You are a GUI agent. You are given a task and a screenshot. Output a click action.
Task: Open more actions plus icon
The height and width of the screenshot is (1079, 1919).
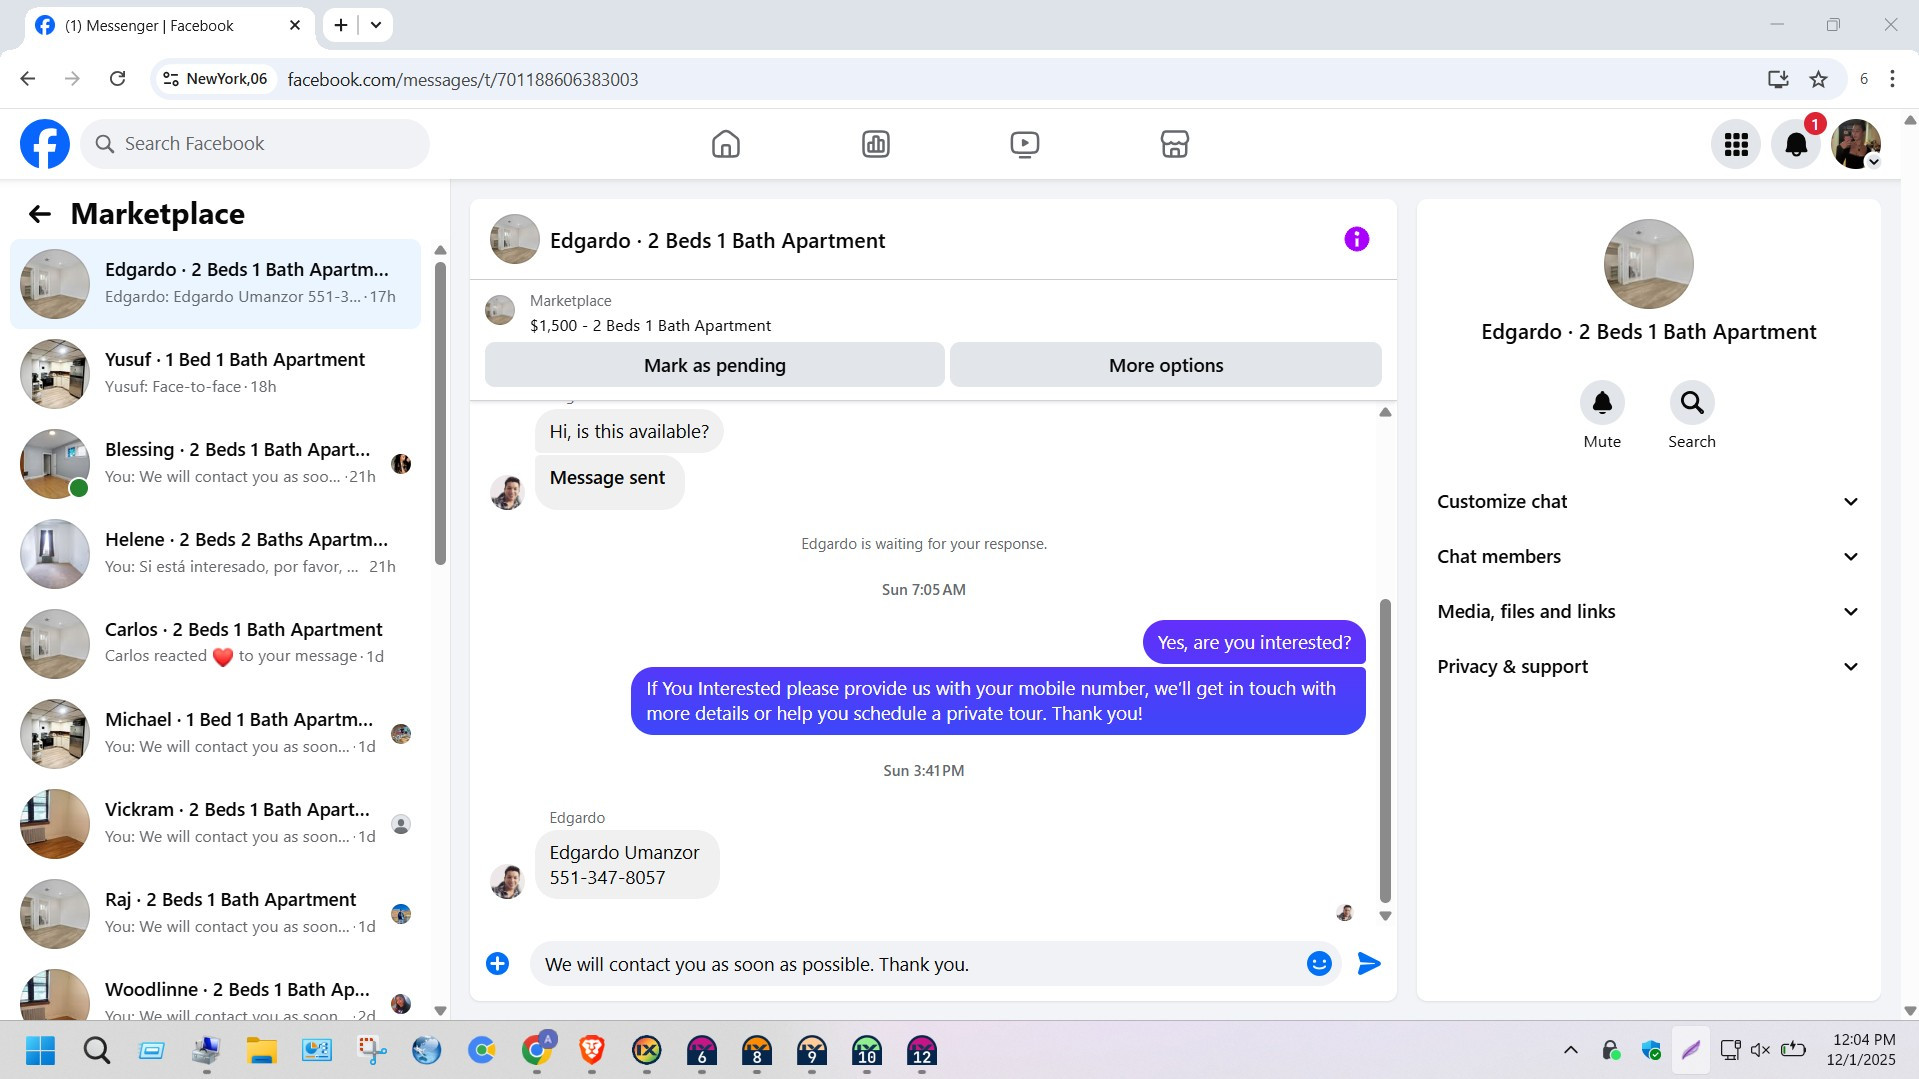pos(497,963)
